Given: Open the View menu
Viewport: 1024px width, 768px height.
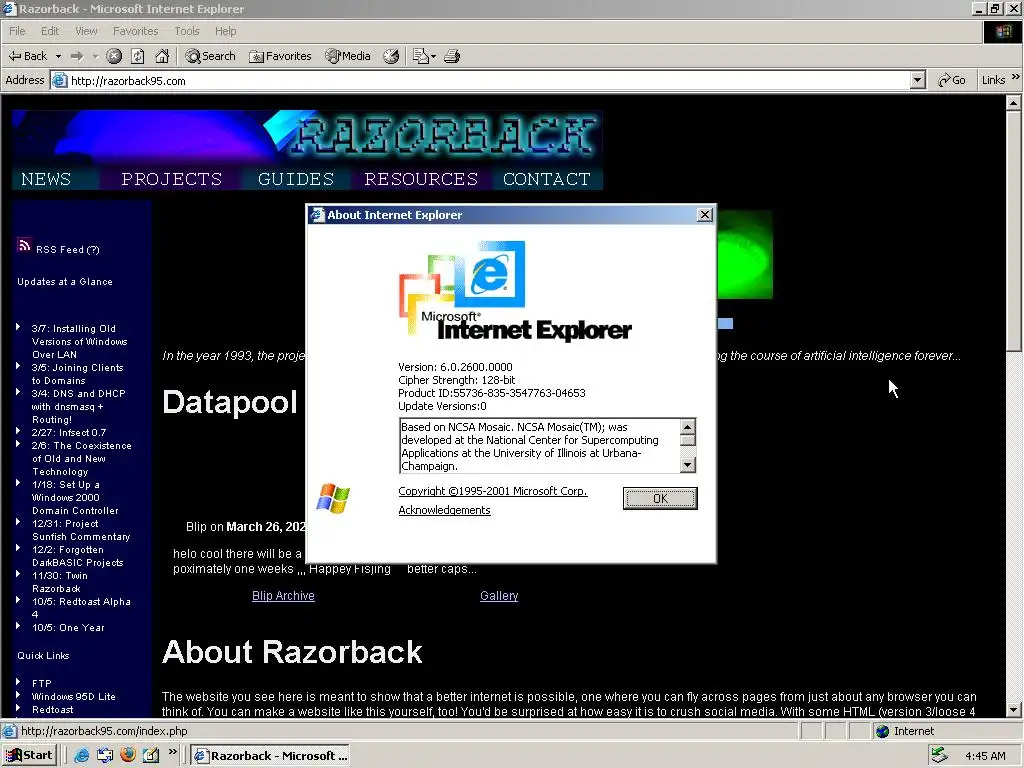Looking at the screenshot, I should (x=86, y=31).
